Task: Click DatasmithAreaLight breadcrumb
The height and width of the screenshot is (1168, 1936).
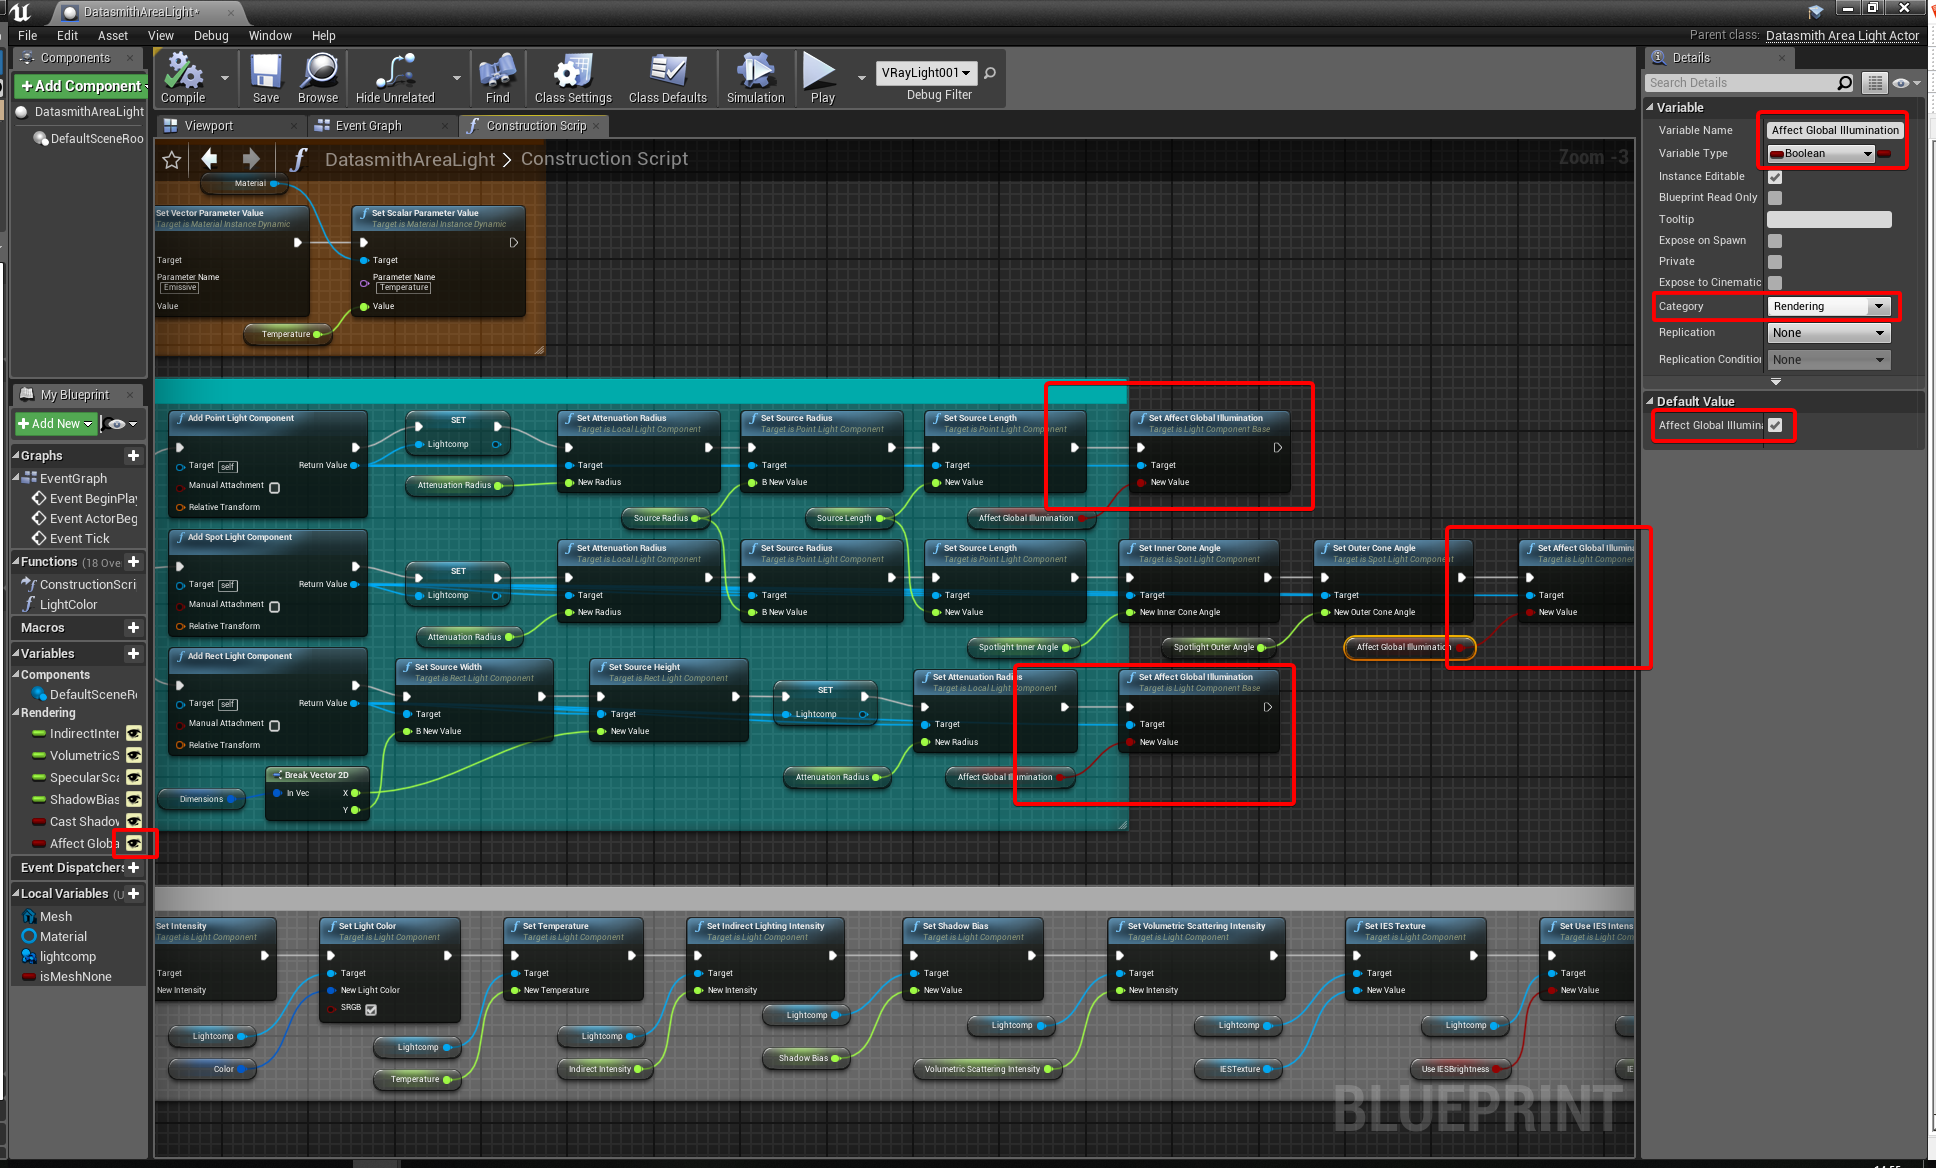Action: pos(410,159)
